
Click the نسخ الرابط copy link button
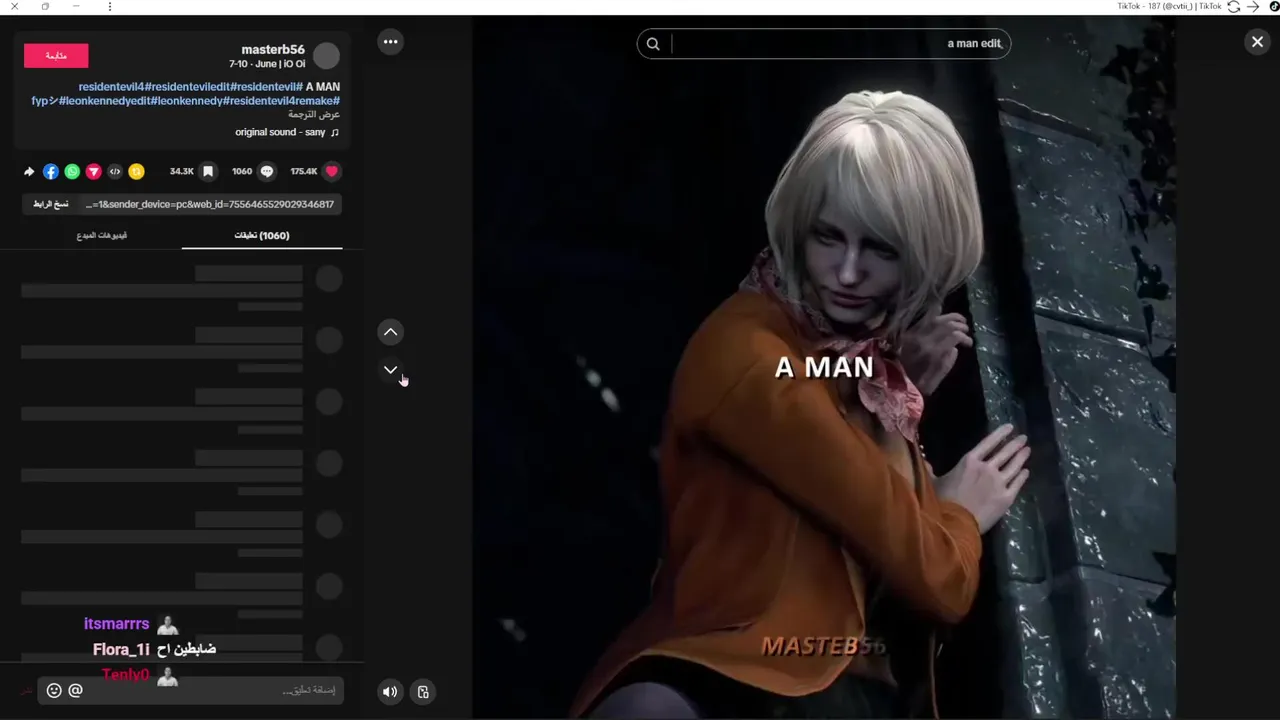tap(51, 204)
